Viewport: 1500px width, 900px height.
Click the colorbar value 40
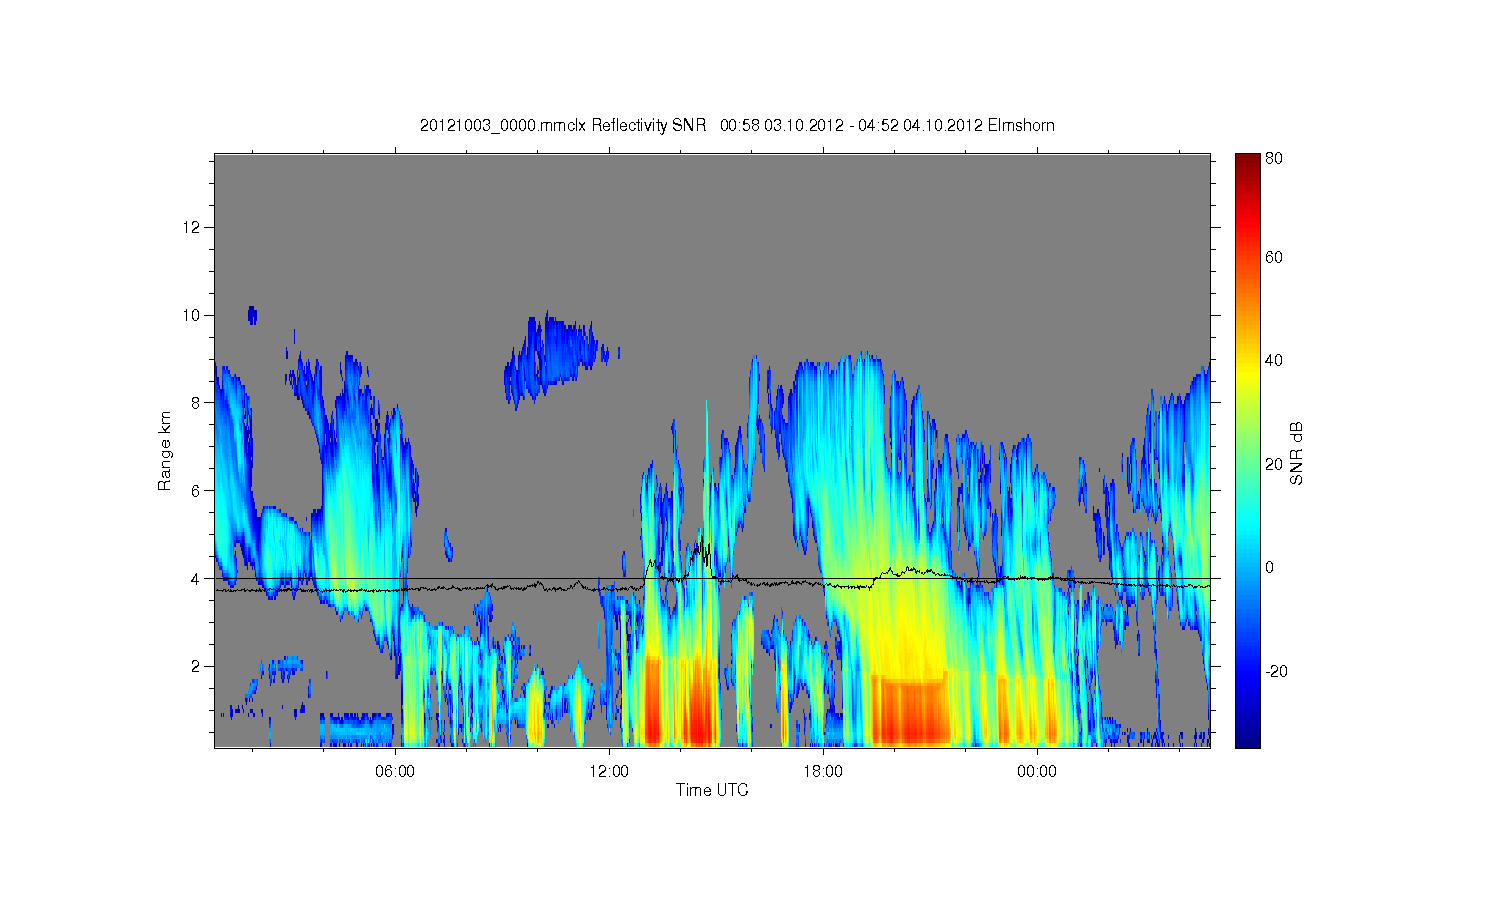click(x=1274, y=360)
